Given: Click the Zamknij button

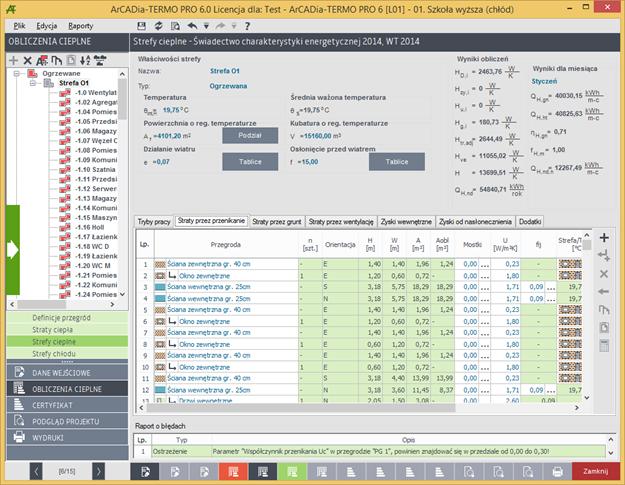Looking at the screenshot, I should 596,471.
